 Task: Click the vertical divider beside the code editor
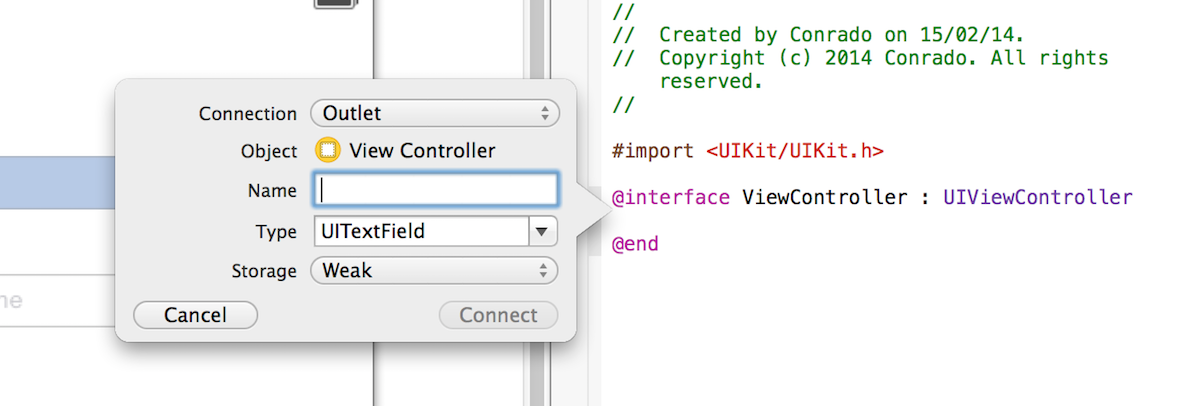point(538,203)
